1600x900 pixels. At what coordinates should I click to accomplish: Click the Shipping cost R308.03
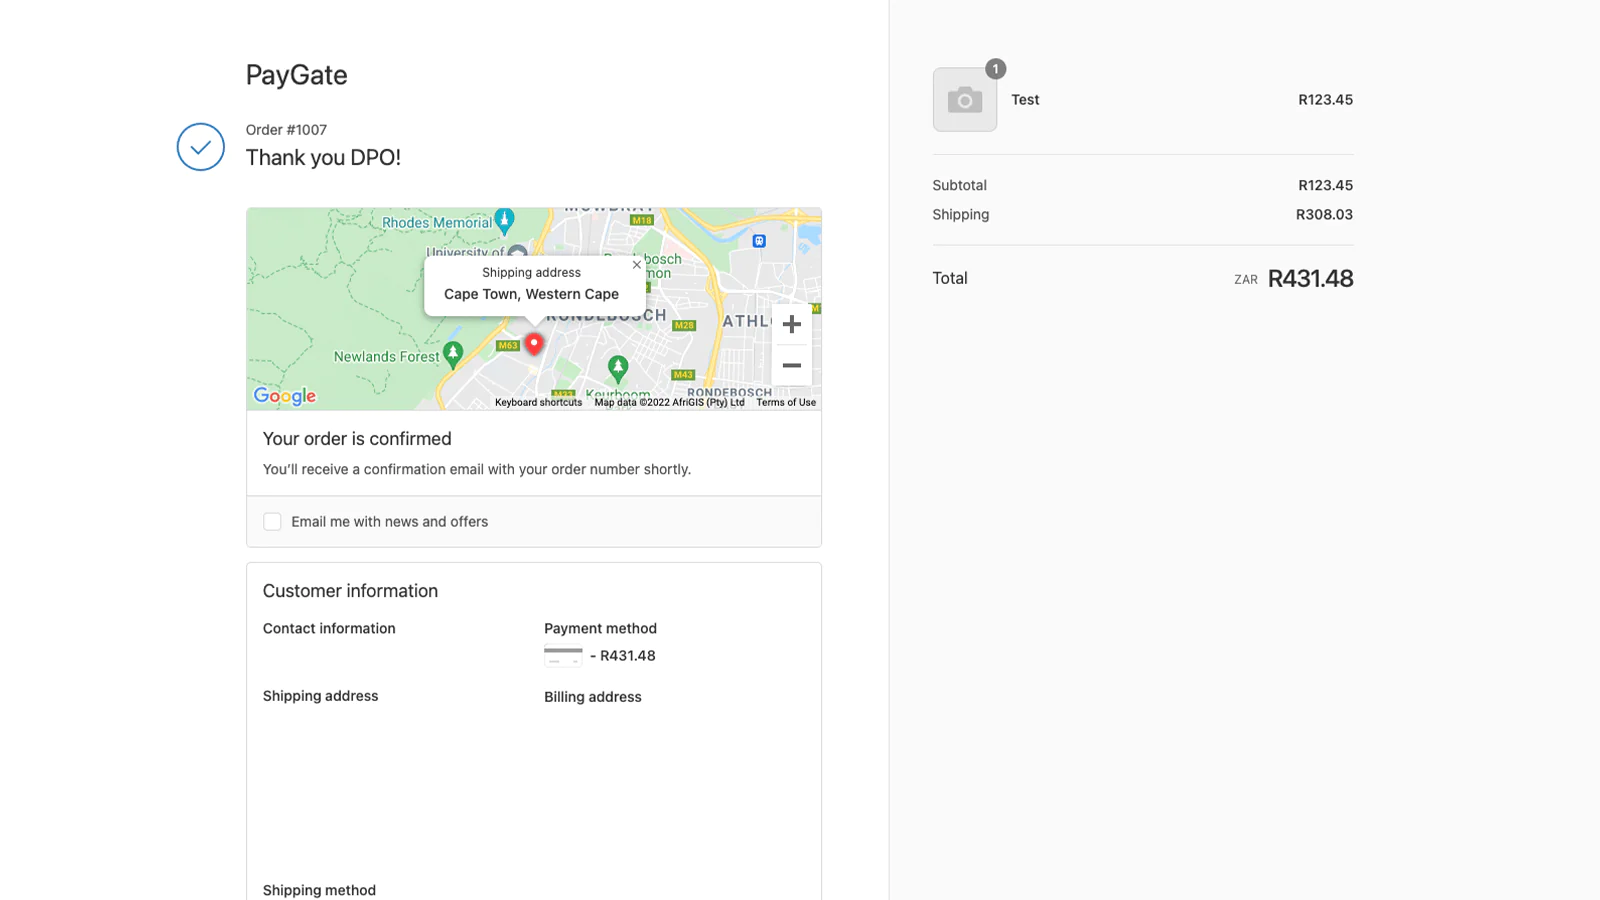[x=1324, y=214]
